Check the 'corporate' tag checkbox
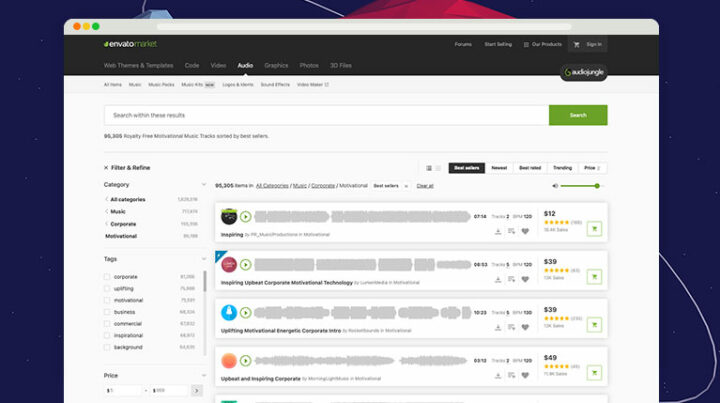 tap(107, 277)
